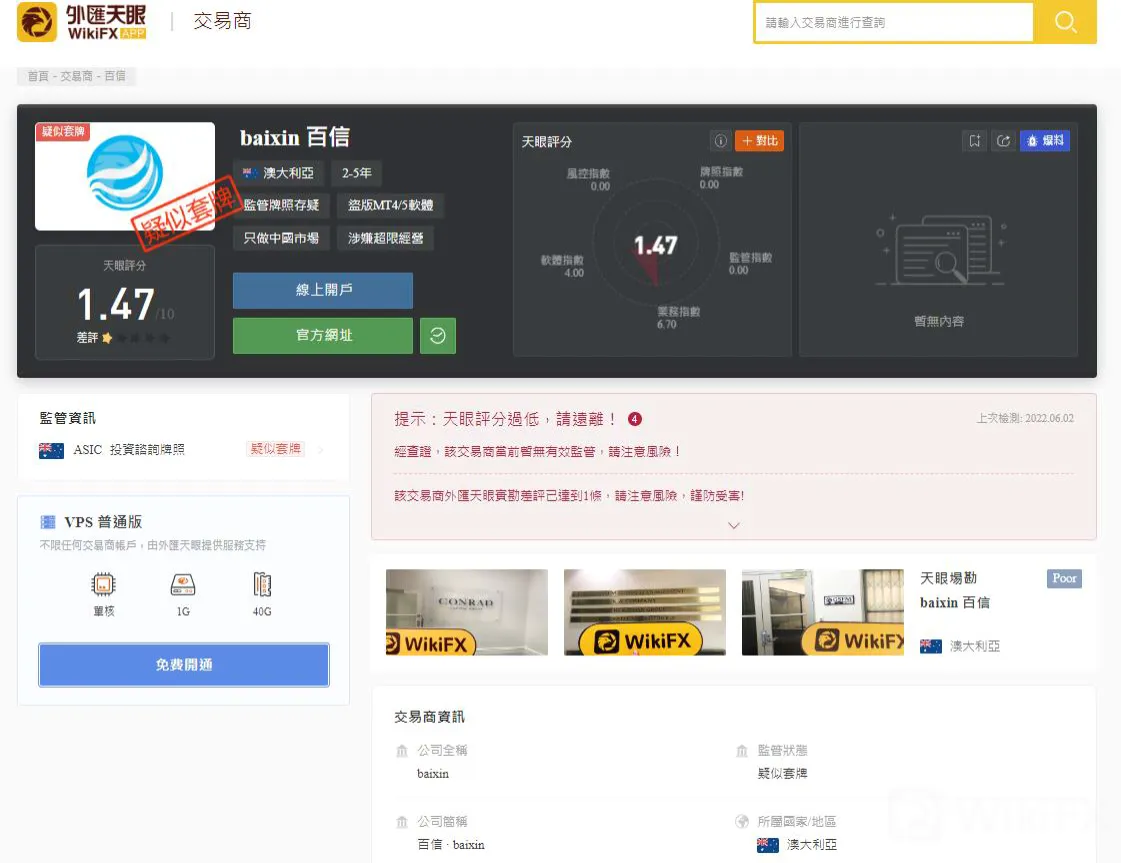This screenshot has height=863, width=1121.
Task: Click the info icon next to 天眼評分
Action: [720, 141]
